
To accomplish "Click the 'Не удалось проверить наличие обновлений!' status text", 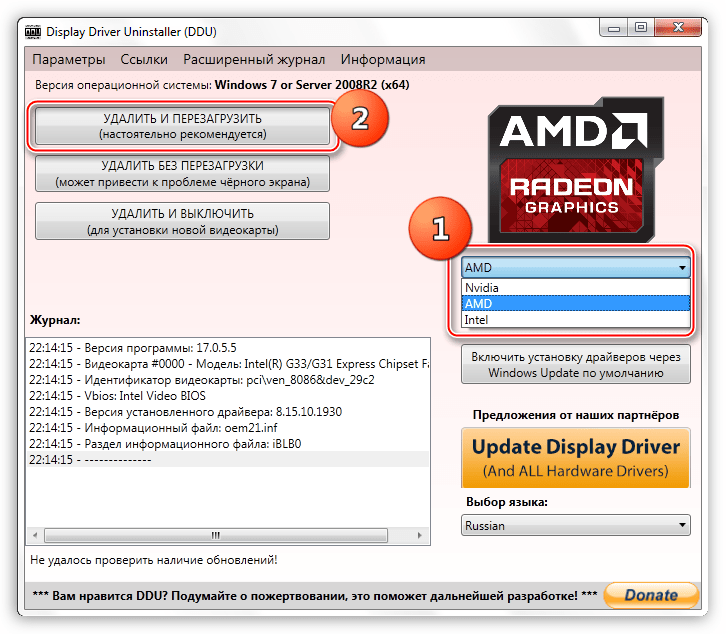I will pos(154,560).
